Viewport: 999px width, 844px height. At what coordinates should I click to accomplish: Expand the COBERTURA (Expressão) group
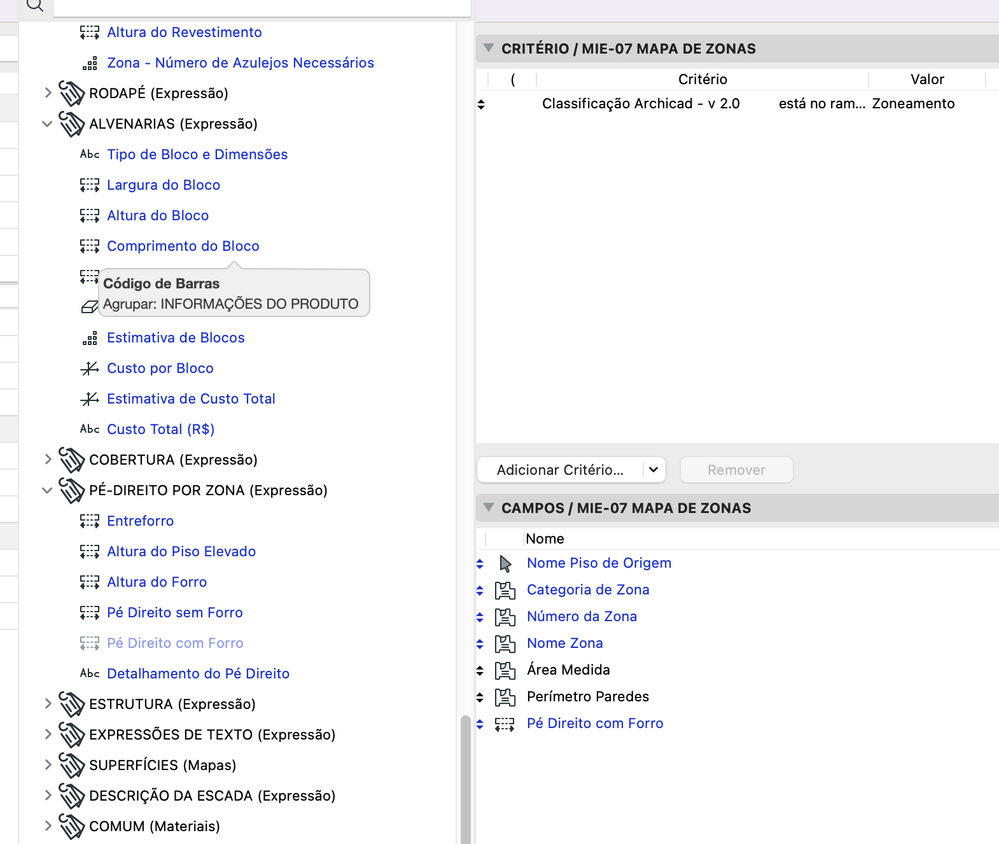click(48, 459)
